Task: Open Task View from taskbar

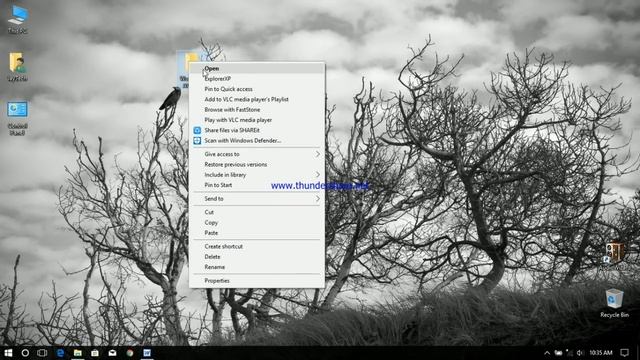Action: coord(42,353)
